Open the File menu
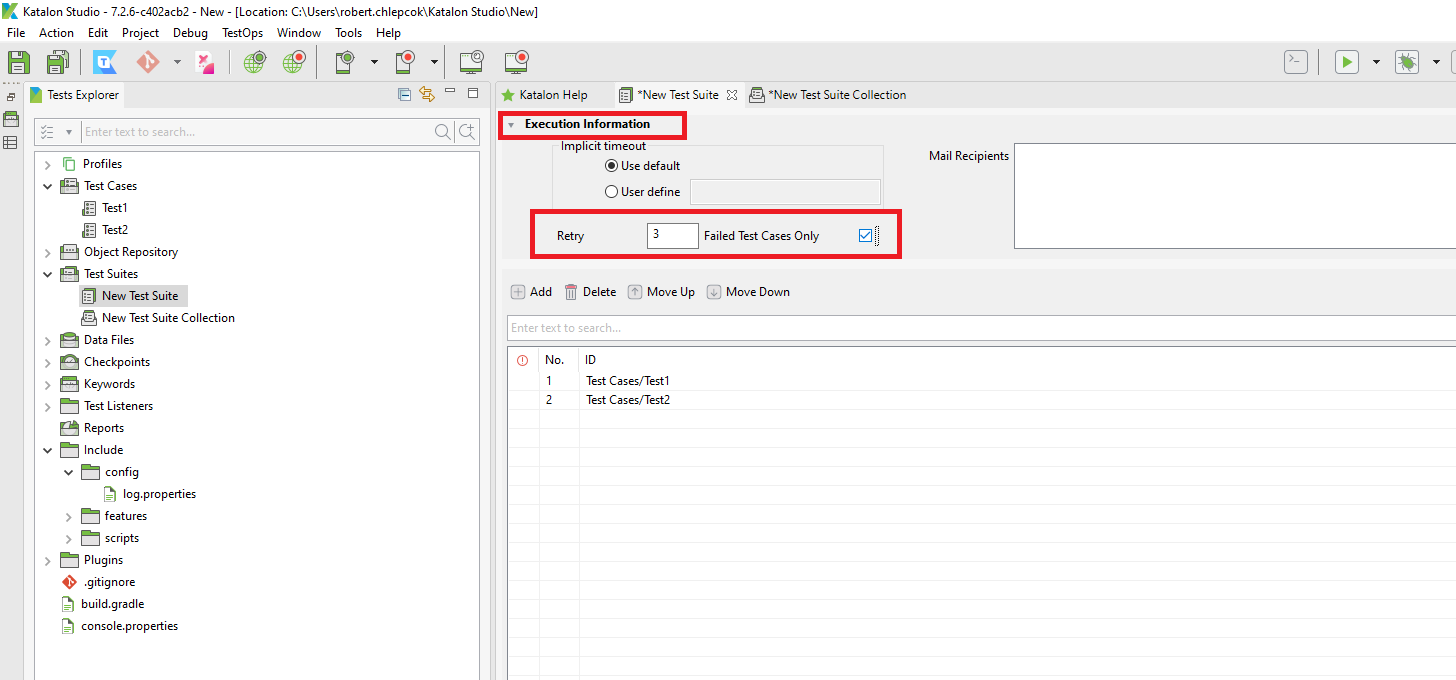The width and height of the screenshot is (1456, 680). click(16, 33)
